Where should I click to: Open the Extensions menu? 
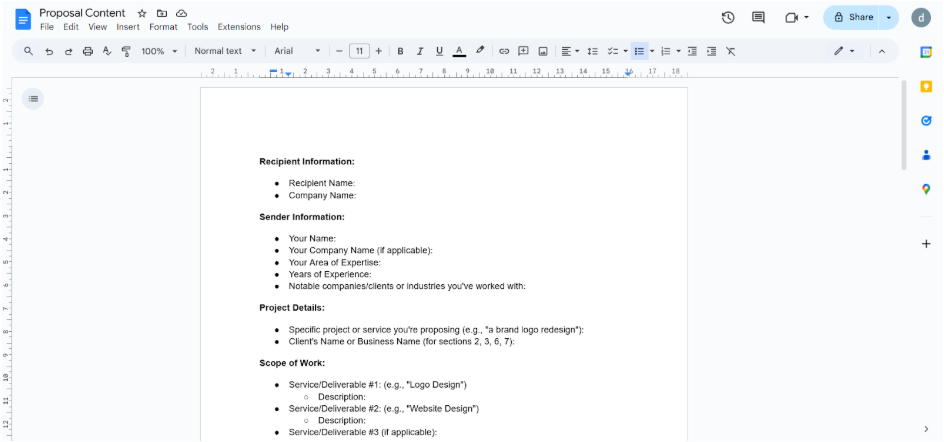tap(239, 27)
